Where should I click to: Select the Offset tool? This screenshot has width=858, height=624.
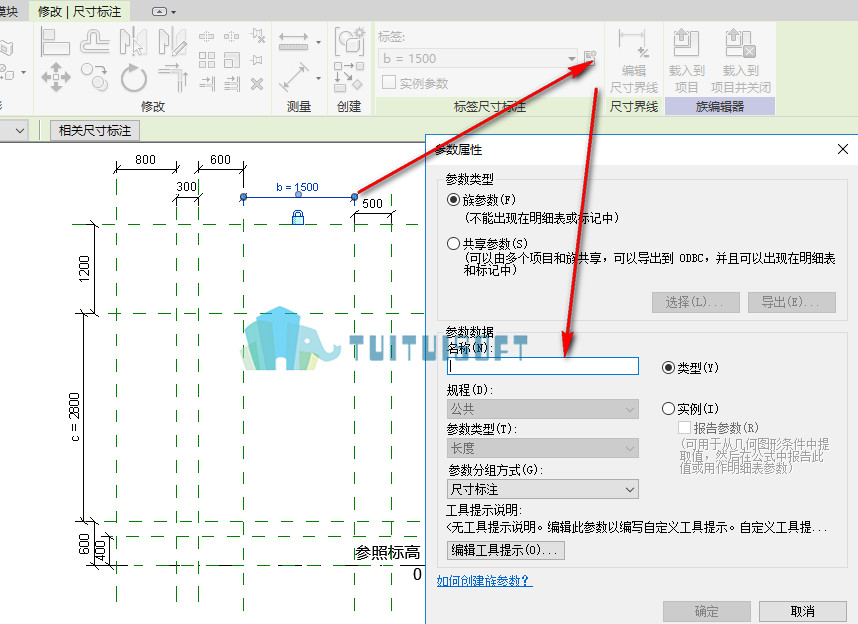pos(95,43)
